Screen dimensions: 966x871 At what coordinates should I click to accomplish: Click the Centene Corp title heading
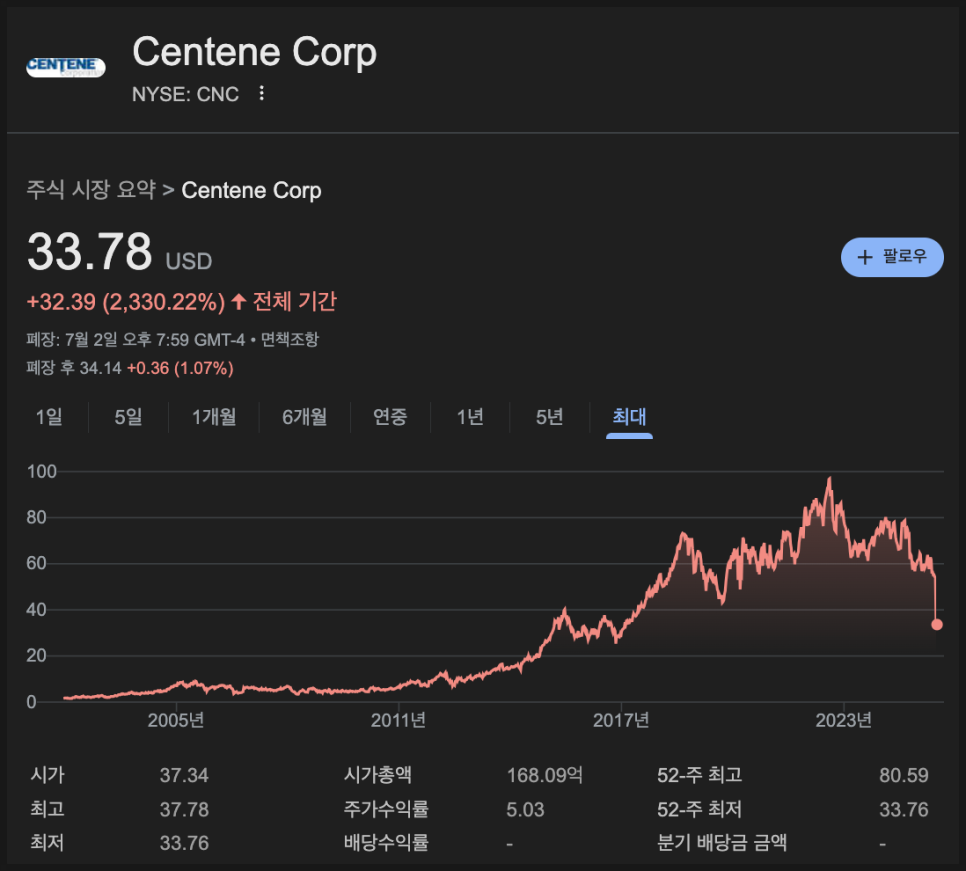coord(254,52)
